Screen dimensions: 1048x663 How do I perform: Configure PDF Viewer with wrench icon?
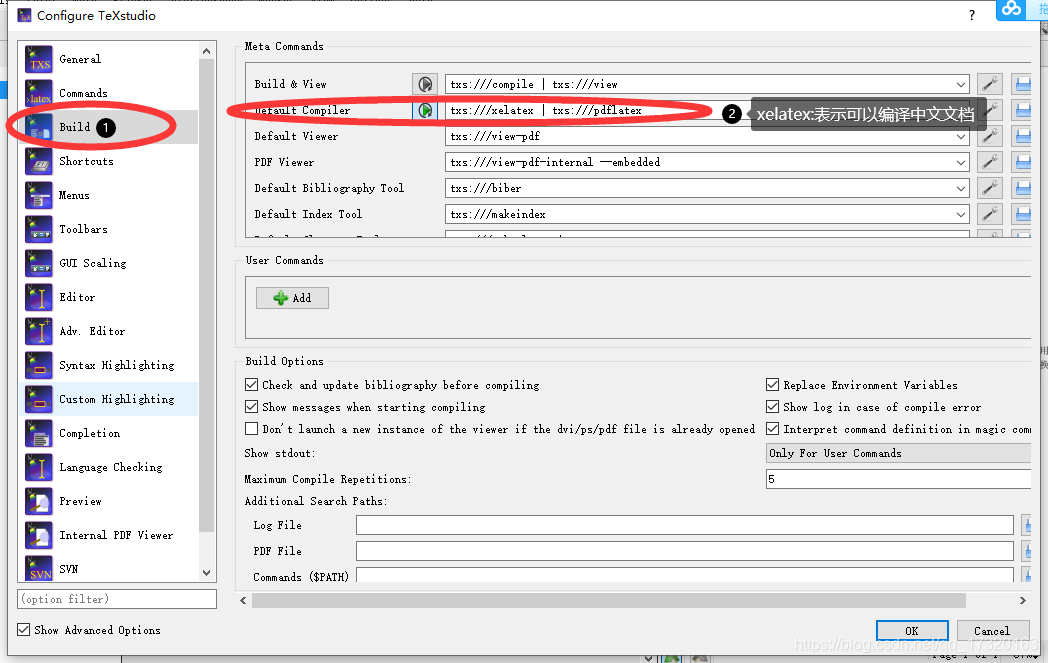pos(989,162)
